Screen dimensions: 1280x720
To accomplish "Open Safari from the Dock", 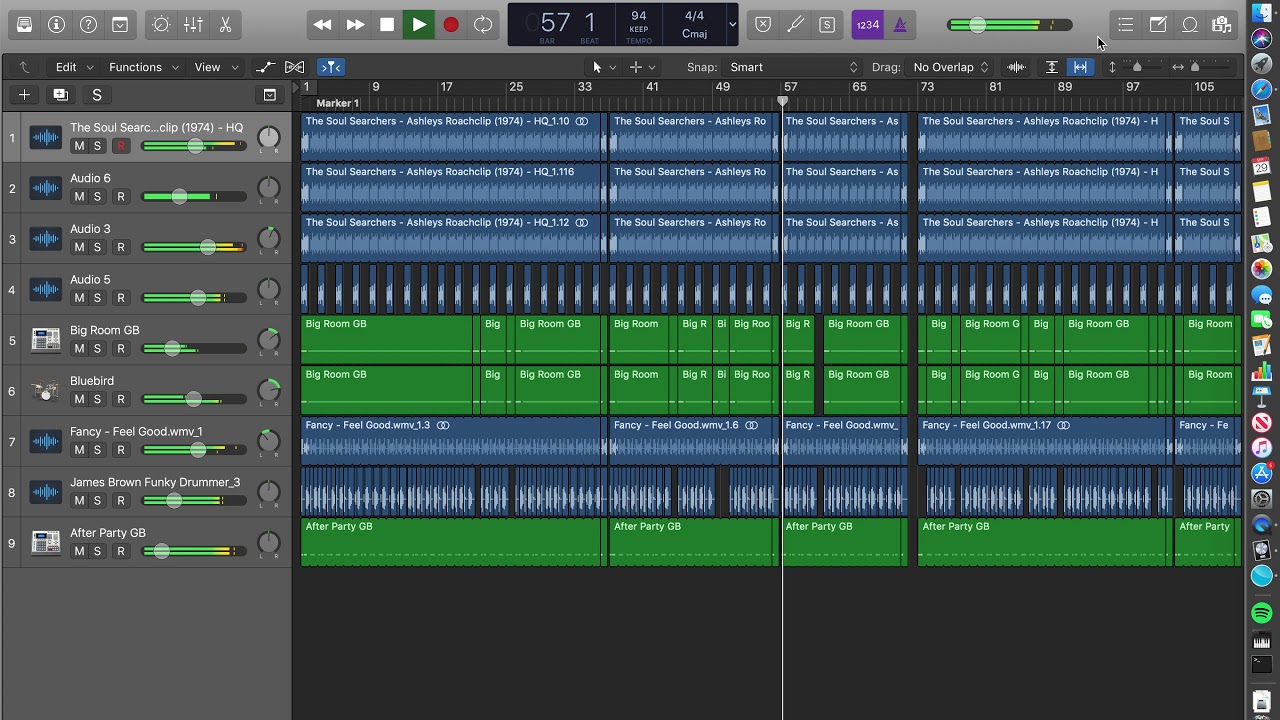I will point(1261,90).
